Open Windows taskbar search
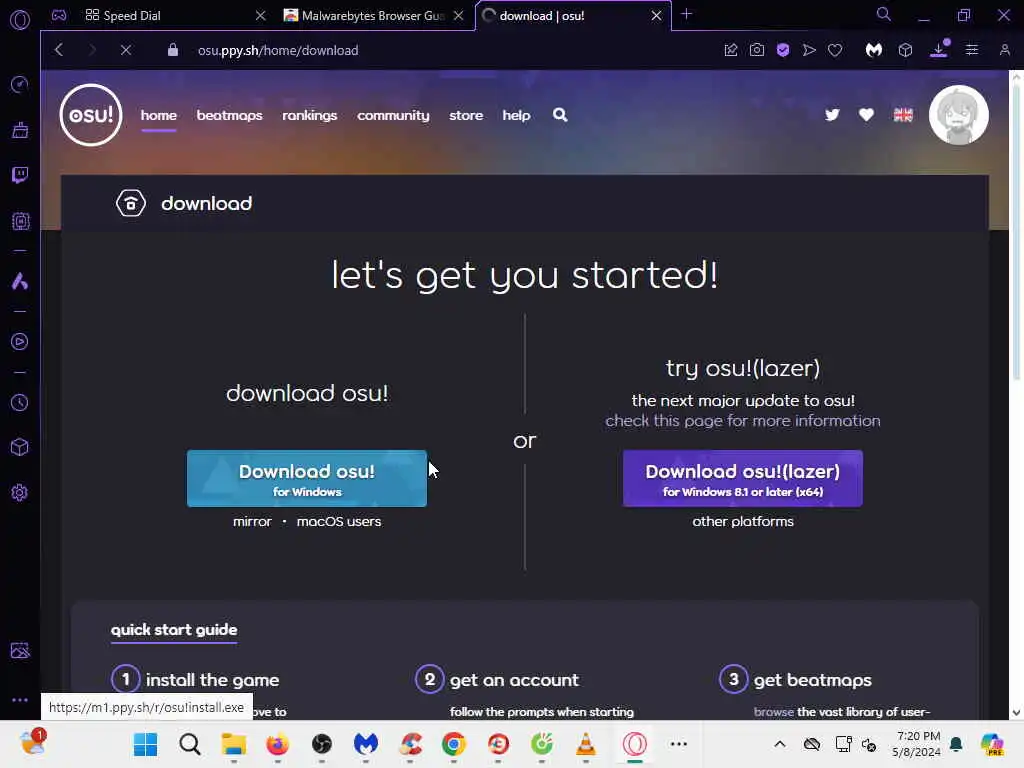Screen dimensions: 1024x768 [x=189, y=744]
